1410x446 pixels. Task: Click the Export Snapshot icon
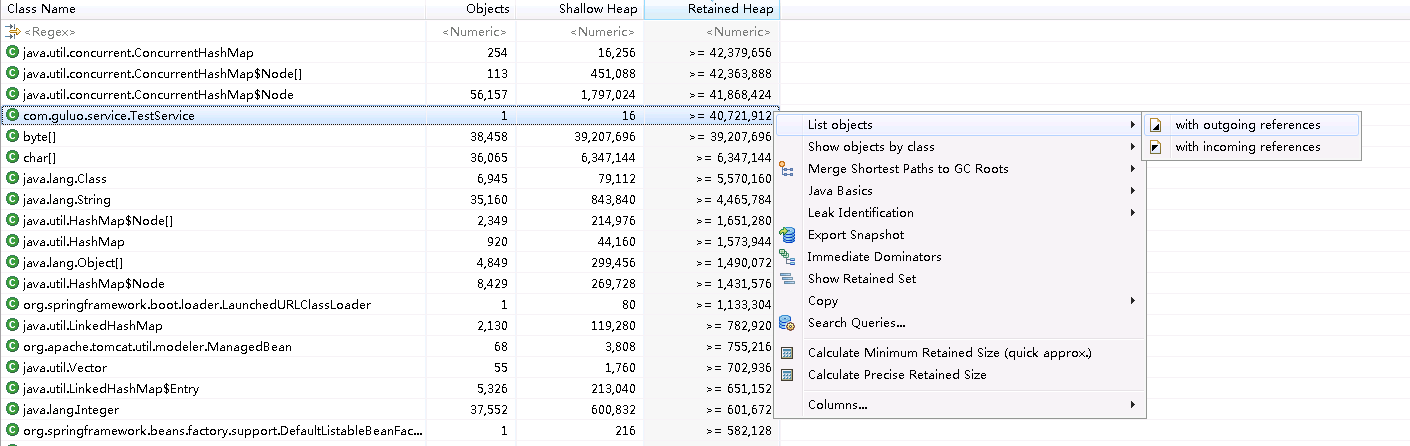[787, 235]
